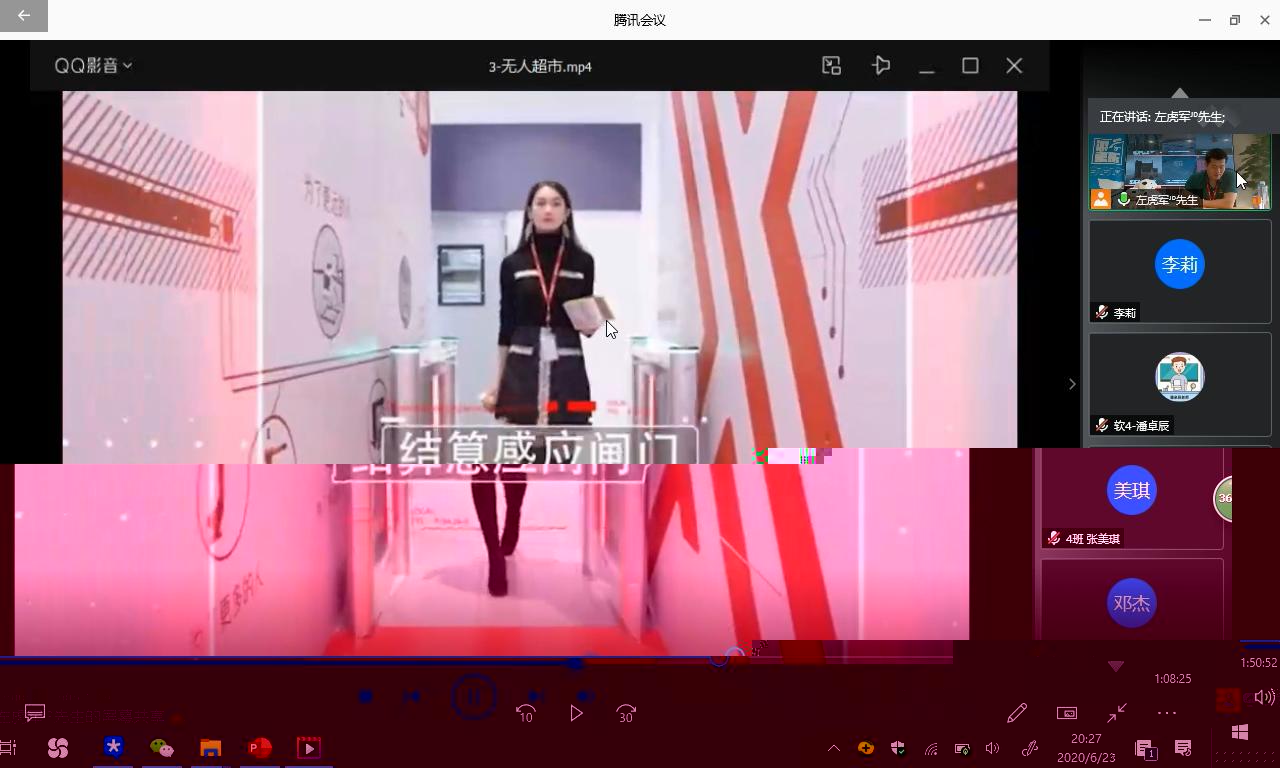Viewport: 1280px width, 768px height.
Task: Click the active mic icon beside 左虎军先生
Action: 1124,200
